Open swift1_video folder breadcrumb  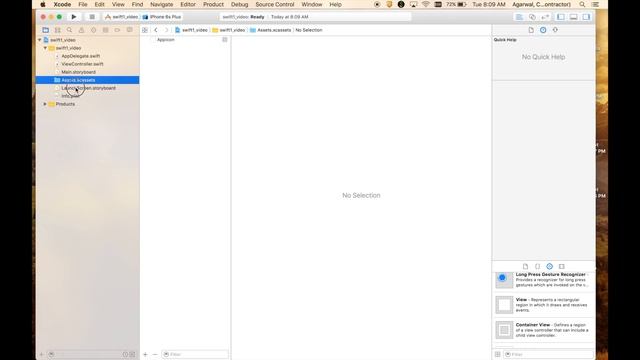(x=229, y=30)
